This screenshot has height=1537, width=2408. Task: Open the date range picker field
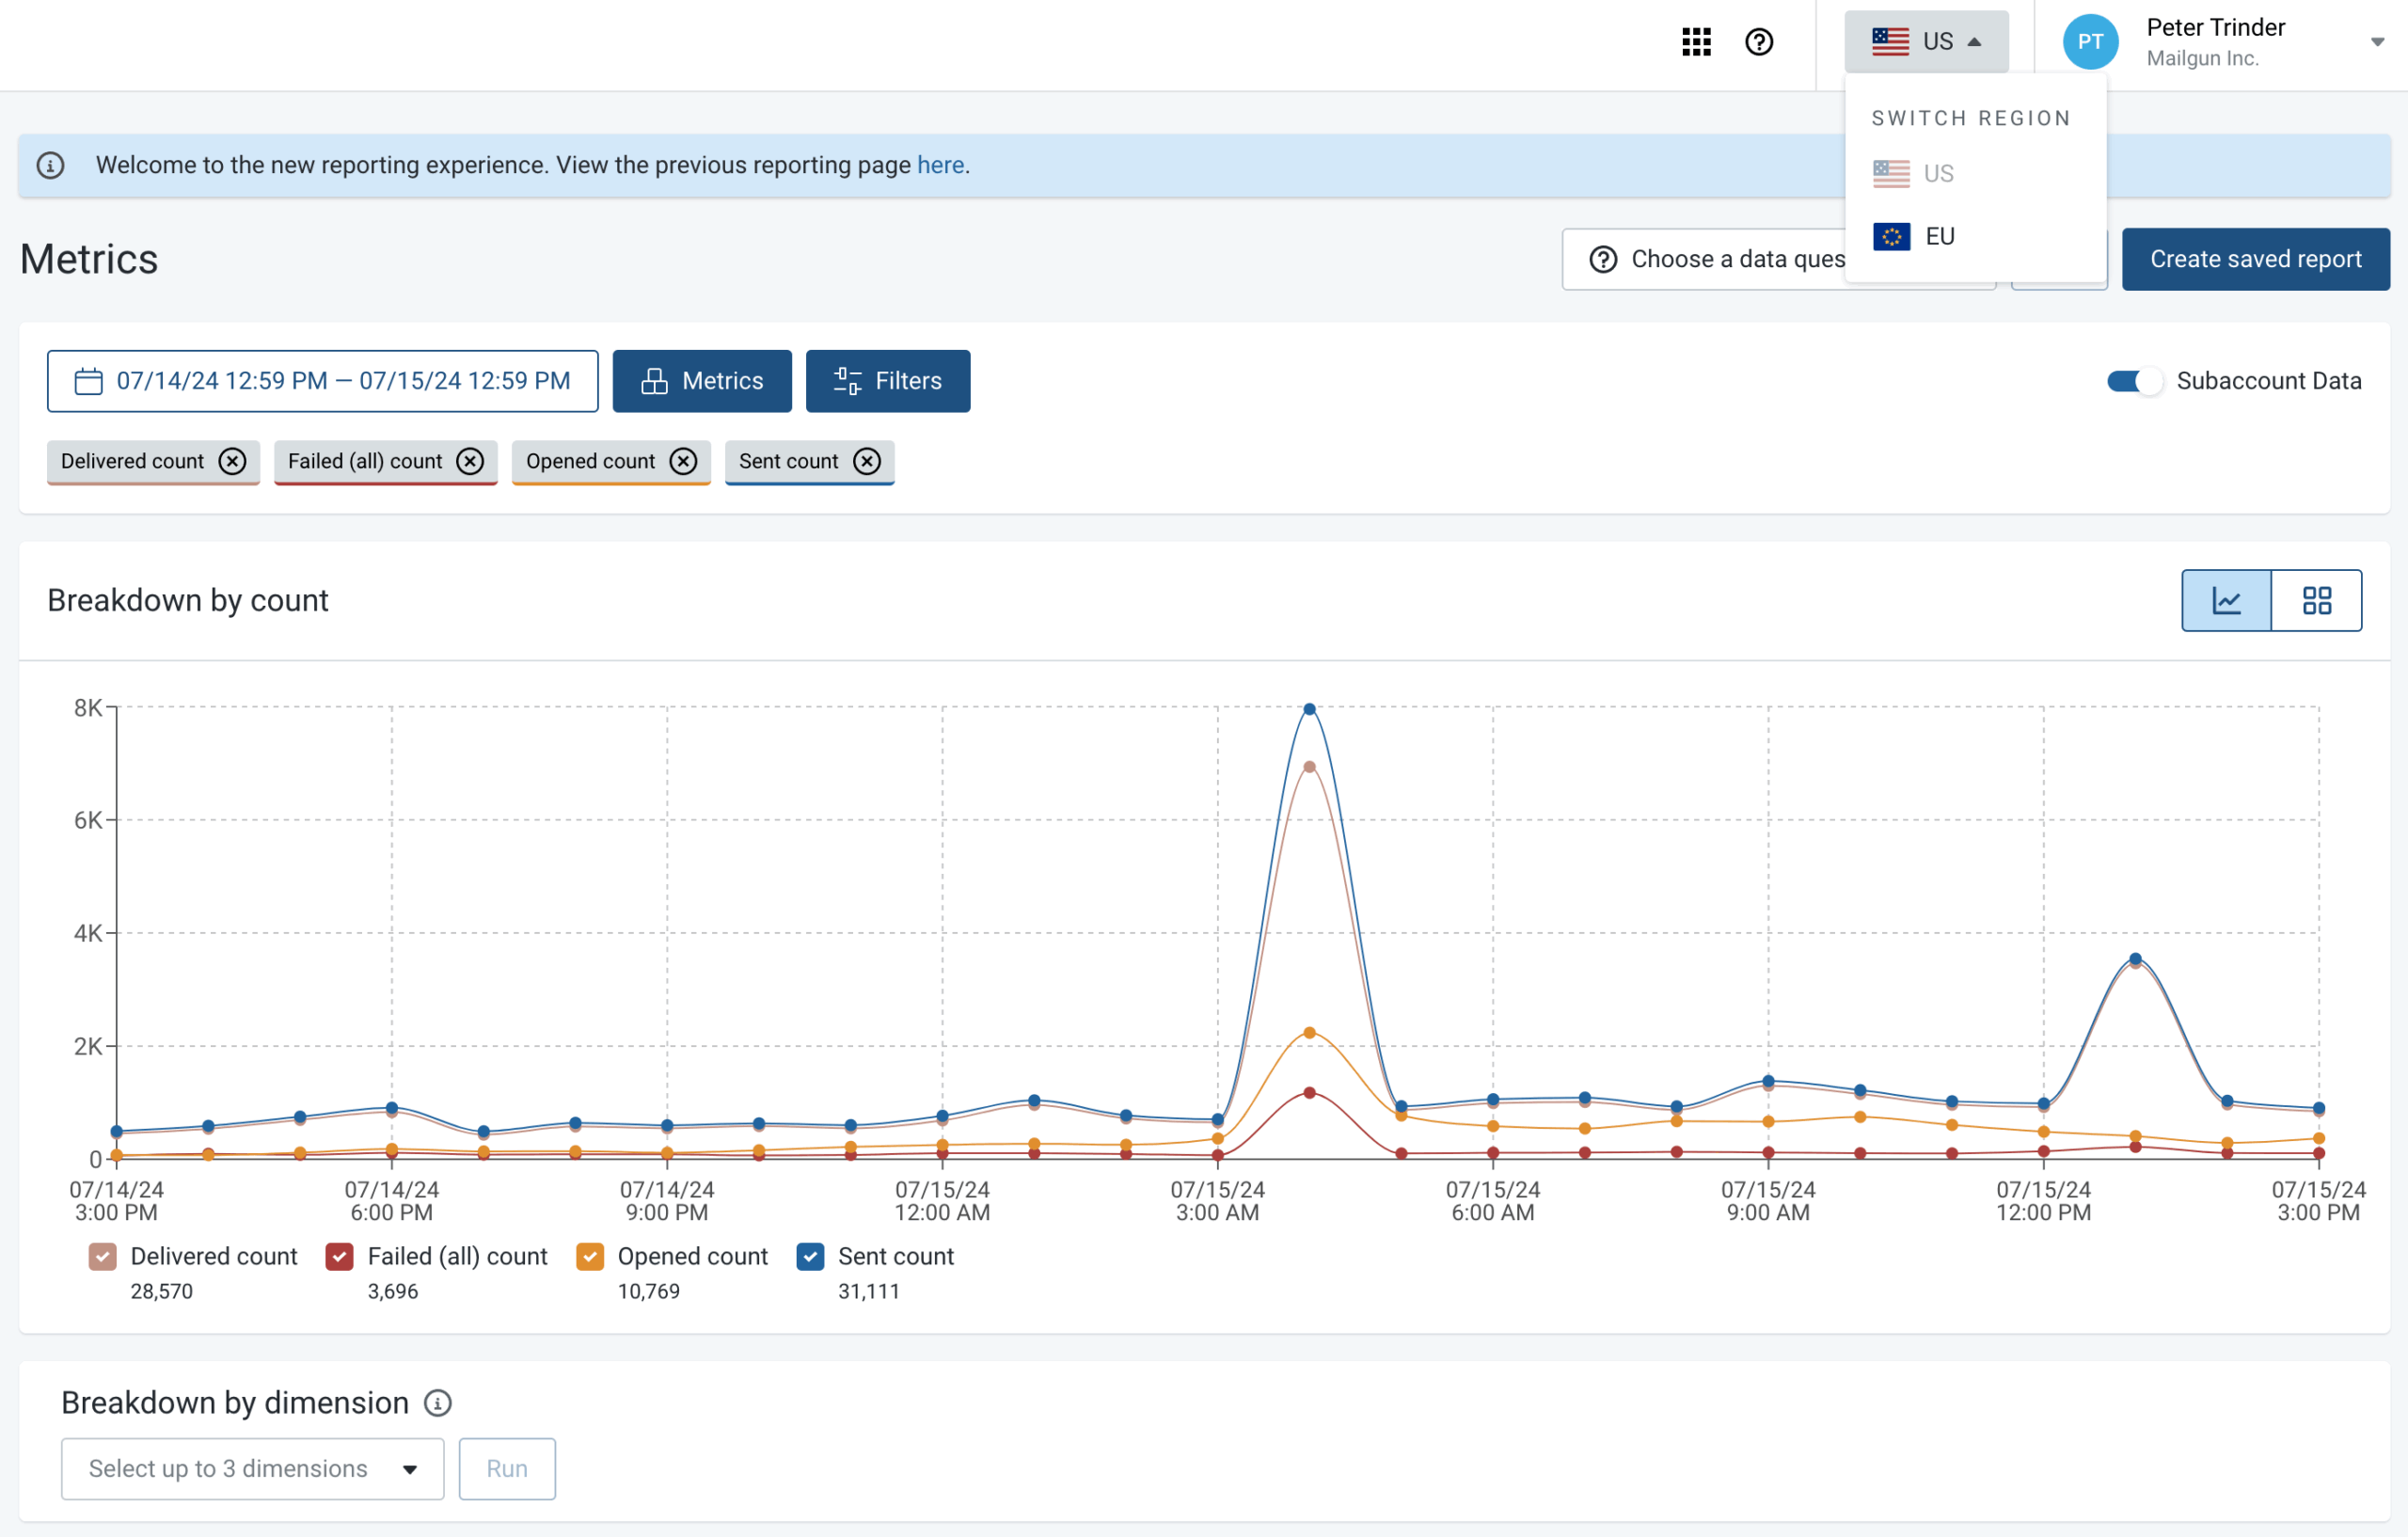click(323, 381)
